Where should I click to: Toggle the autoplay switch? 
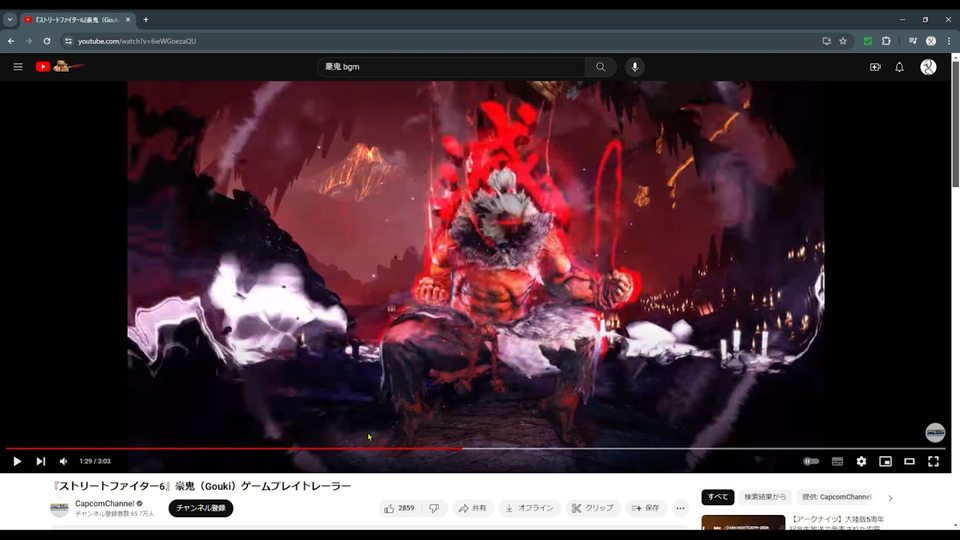(x=811, y=461)
